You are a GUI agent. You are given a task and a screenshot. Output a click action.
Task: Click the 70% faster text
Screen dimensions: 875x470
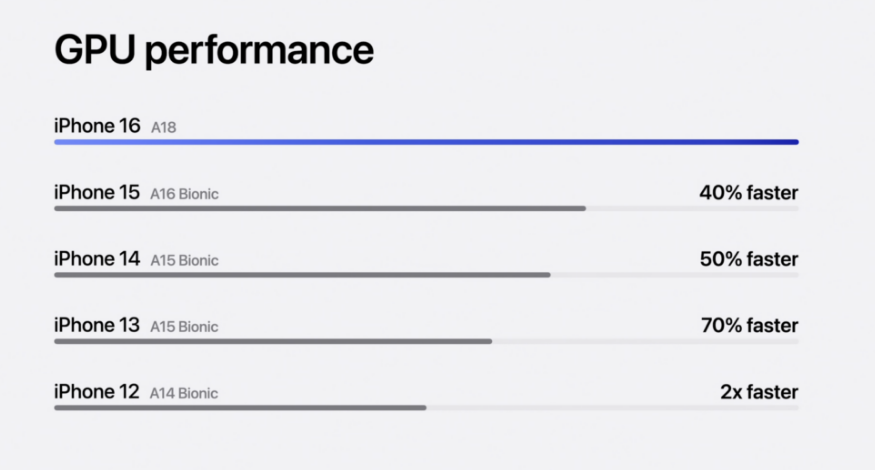pyautogui.click(x=748, y=325)
